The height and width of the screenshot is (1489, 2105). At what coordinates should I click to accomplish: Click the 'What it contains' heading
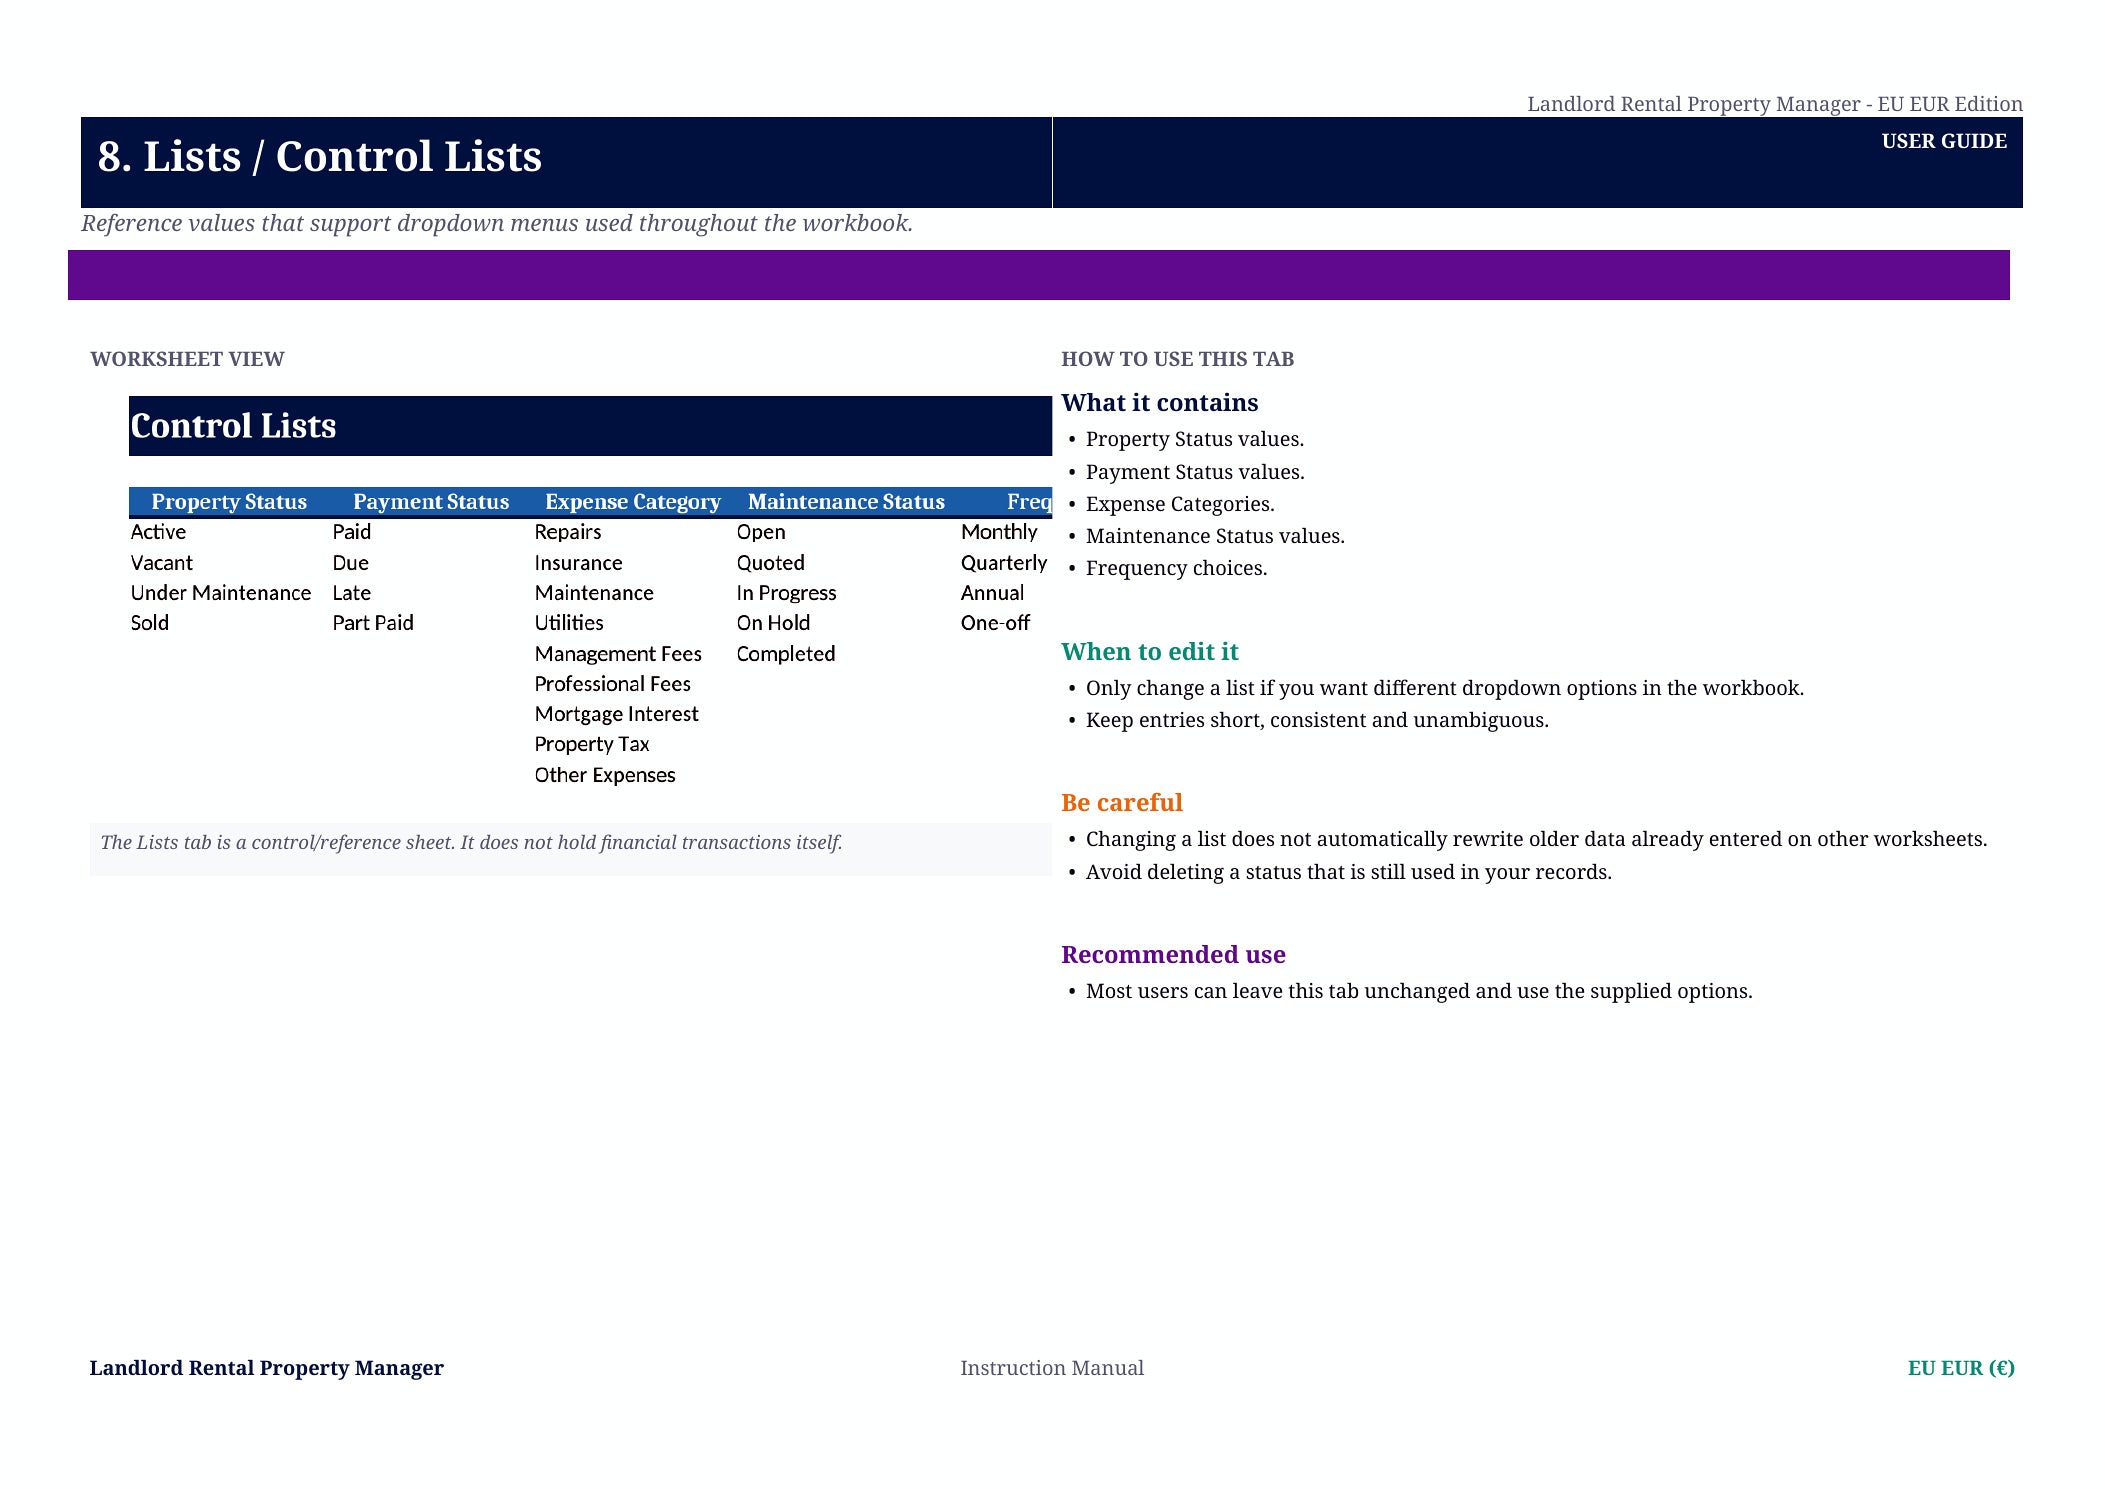(1159, 403)
